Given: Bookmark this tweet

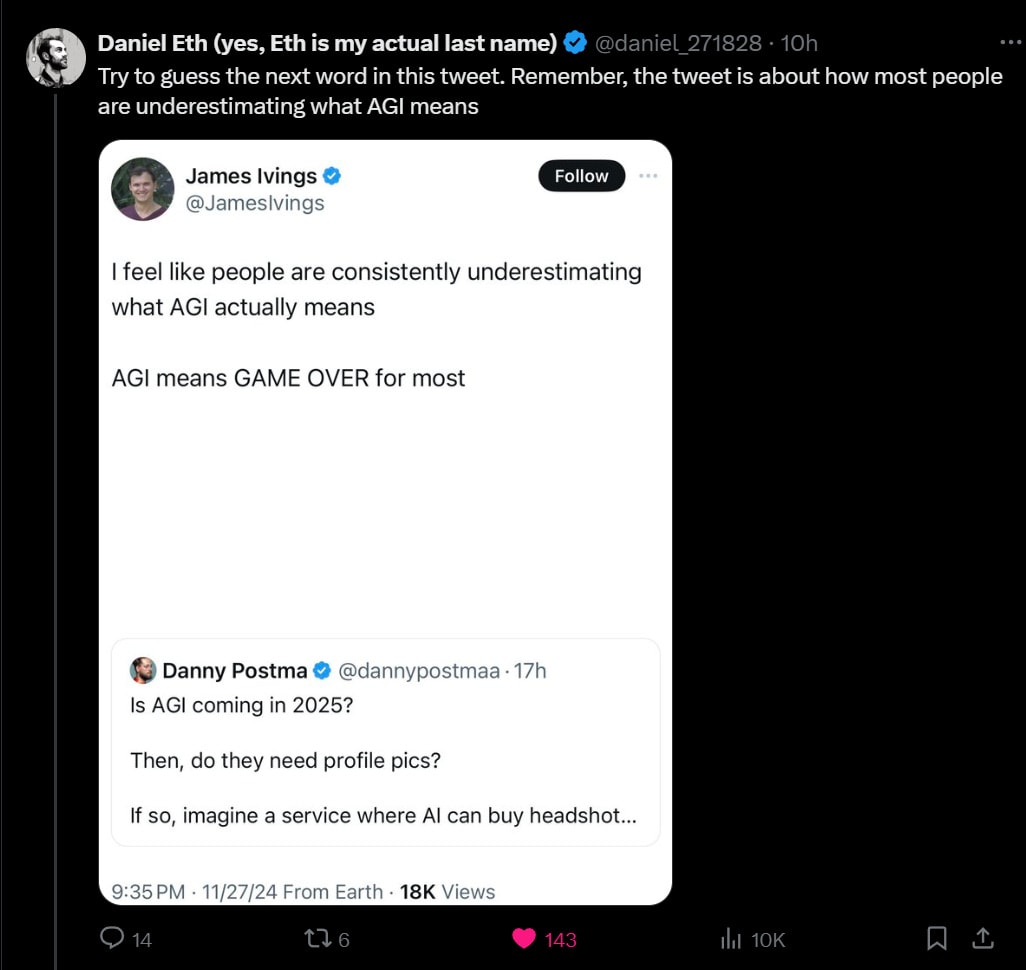Looking at the screenshot, I should [x=936, y=939].
